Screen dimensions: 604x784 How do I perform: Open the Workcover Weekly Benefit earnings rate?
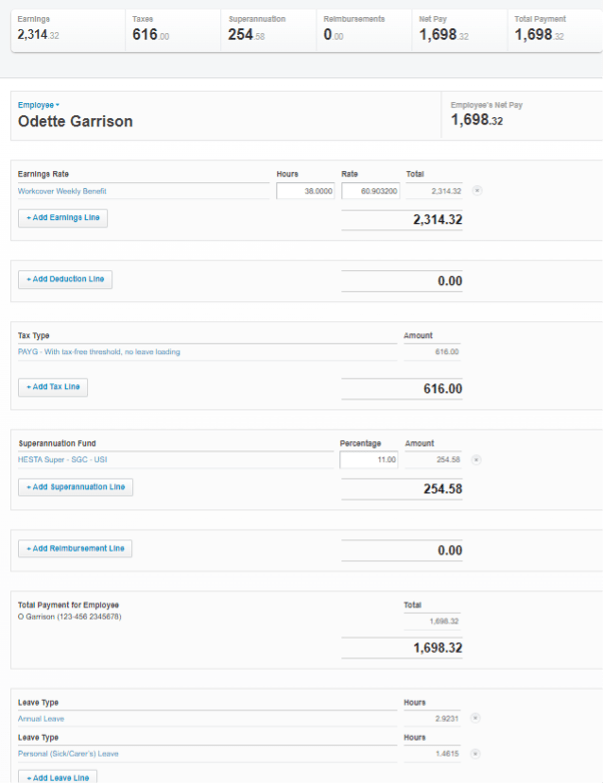point(62,191)
